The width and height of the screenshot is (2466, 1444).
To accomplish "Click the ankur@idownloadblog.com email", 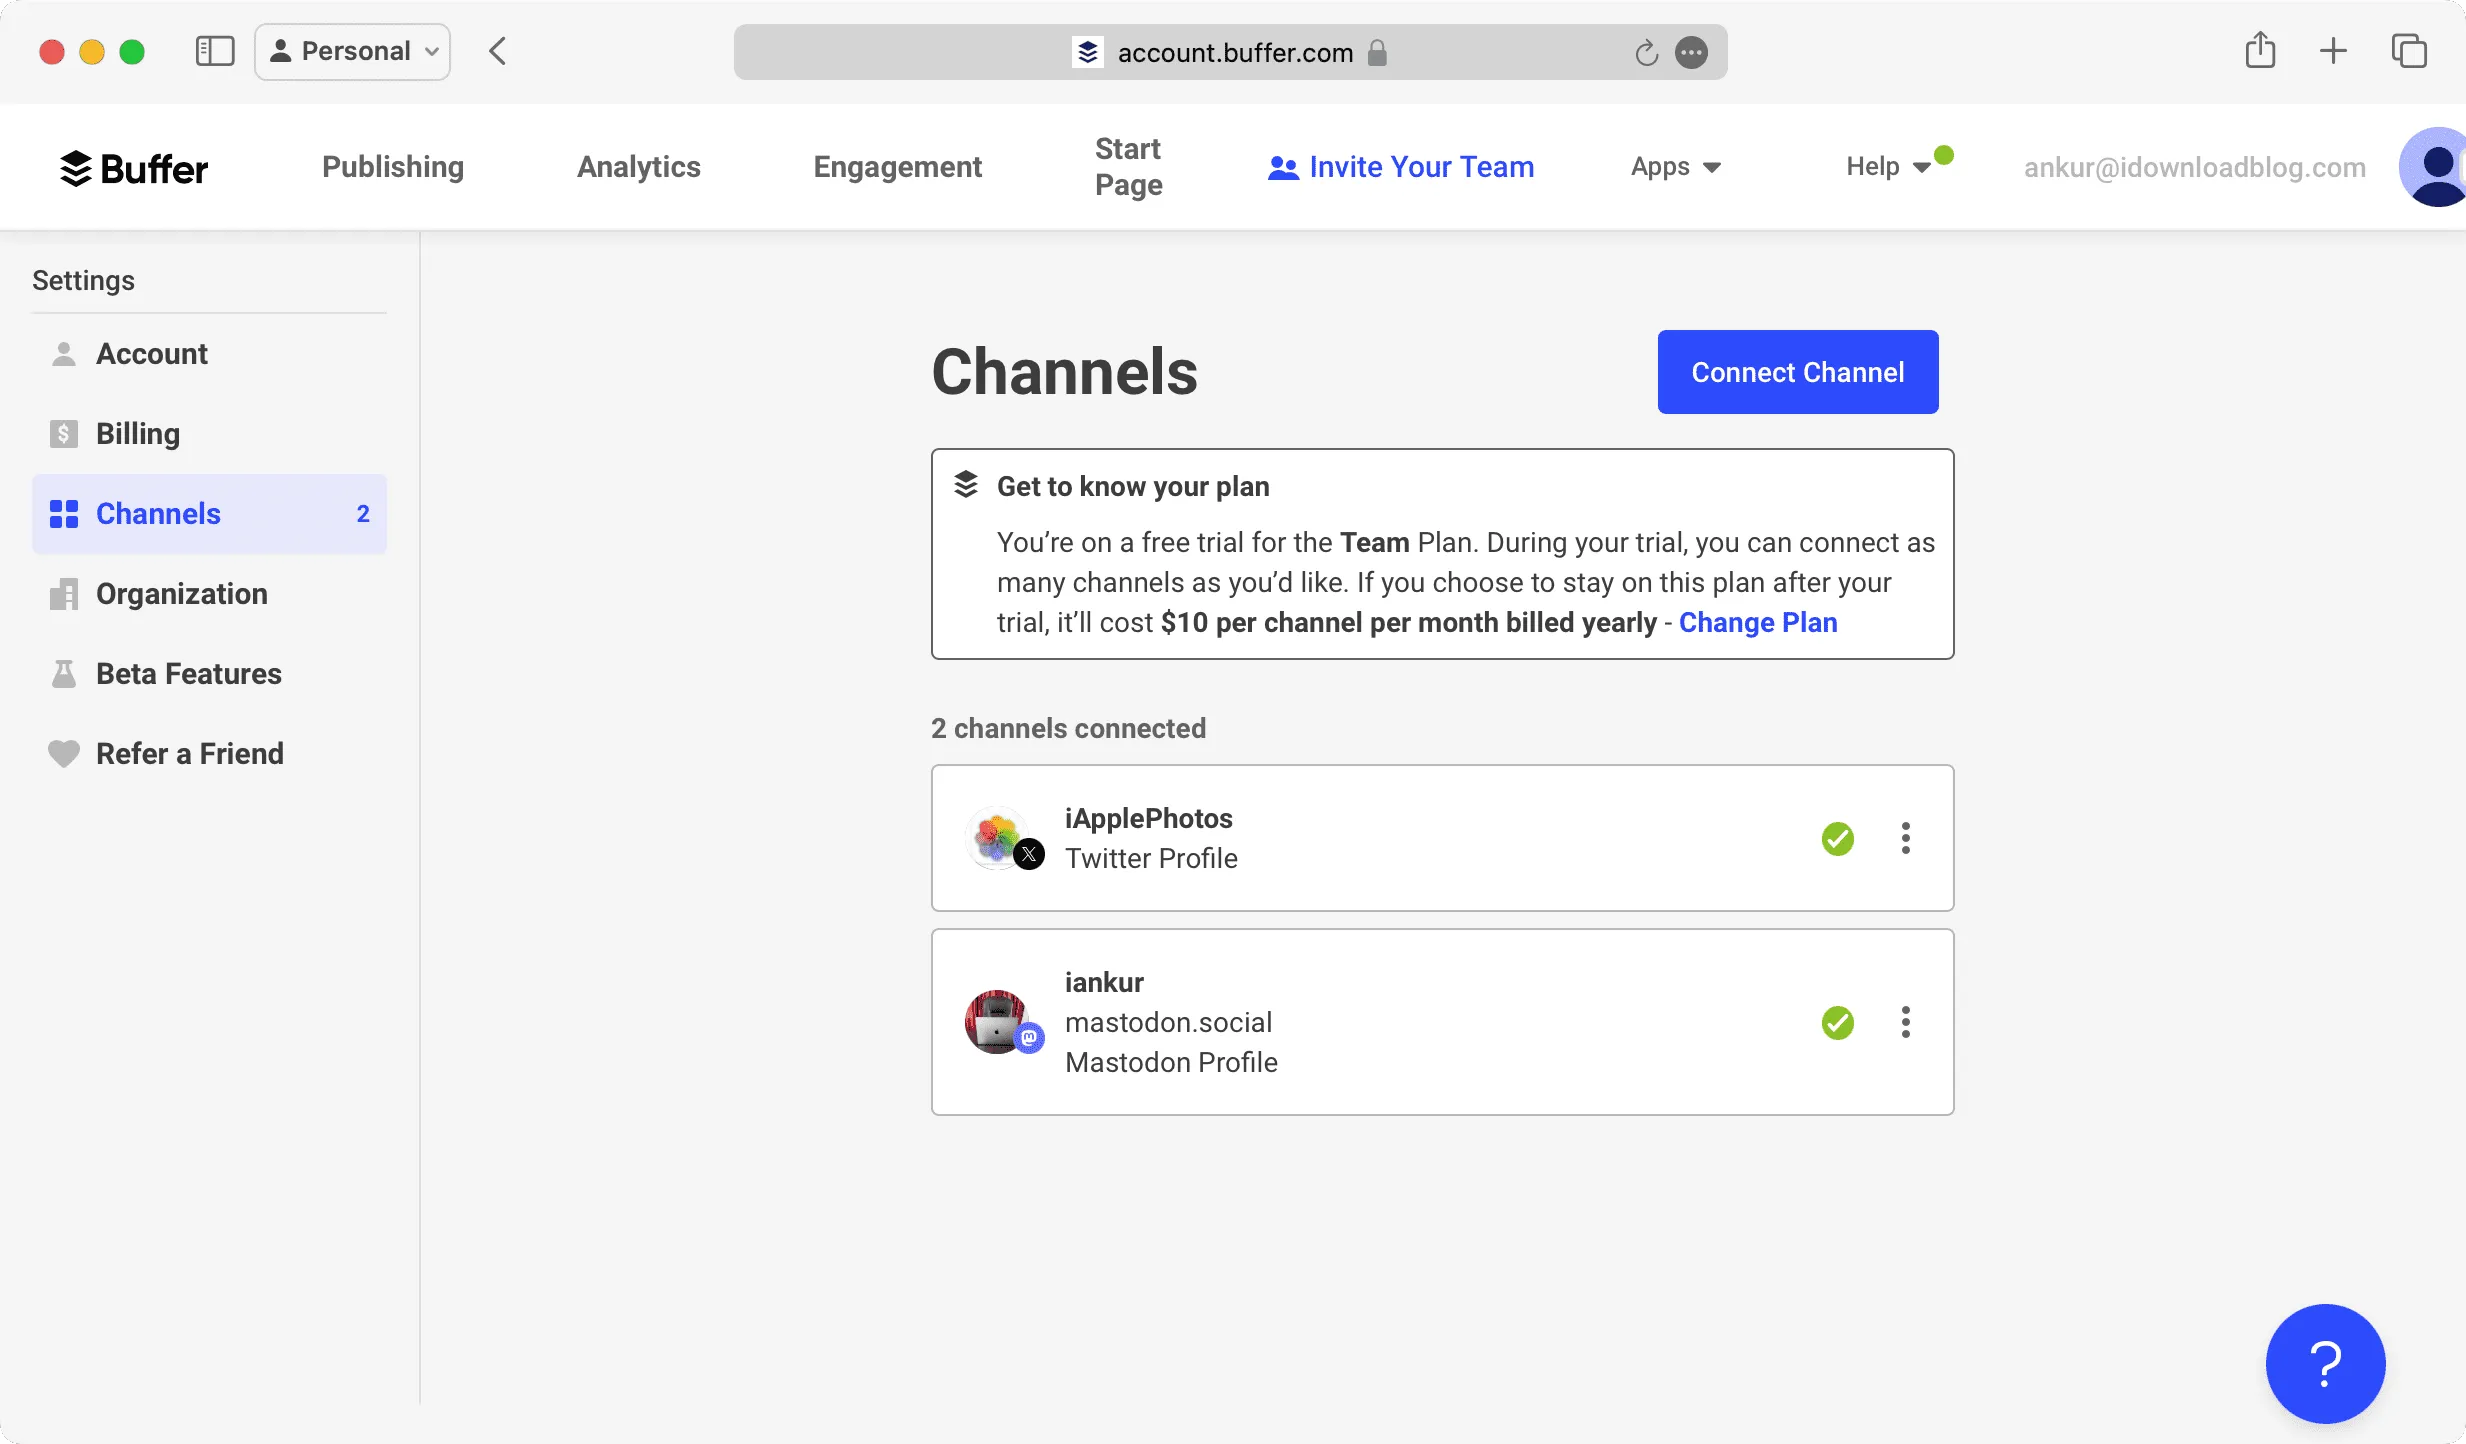I will [2195, 168].
